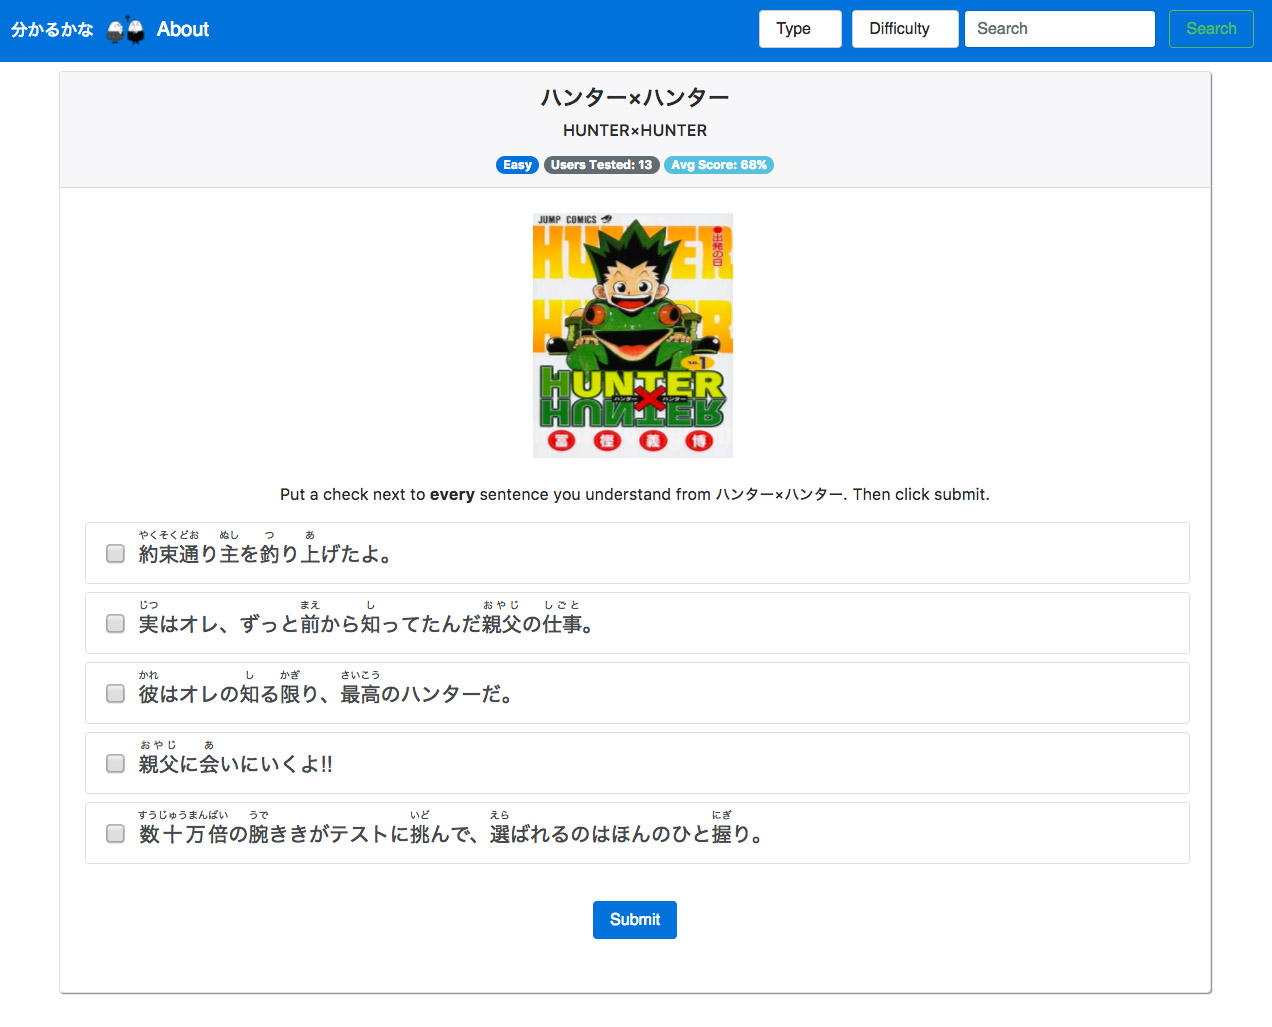1272x1027 pixels.
Task: Open the About page link
Action: [x=183, y=29]
